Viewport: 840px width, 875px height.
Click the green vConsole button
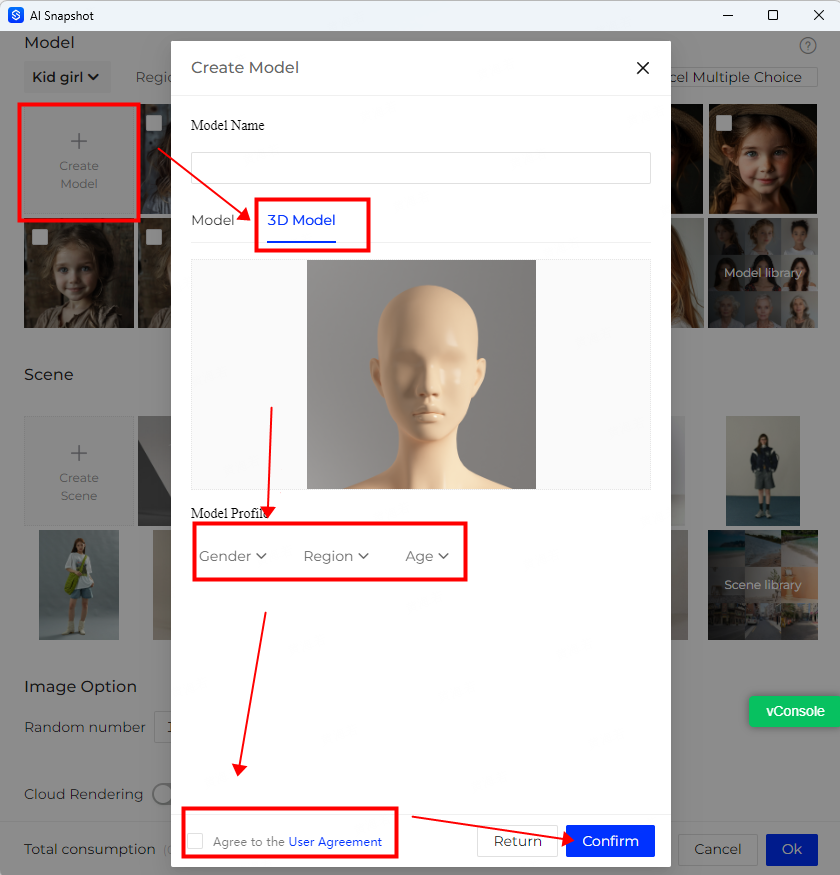click(x=795, y=711)
